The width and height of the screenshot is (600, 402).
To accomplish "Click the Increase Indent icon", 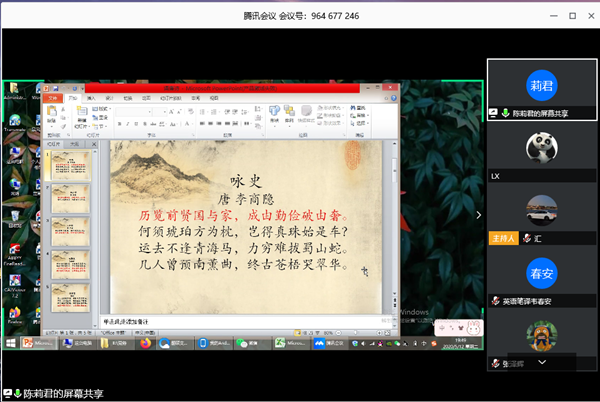I will coord(235,112).
